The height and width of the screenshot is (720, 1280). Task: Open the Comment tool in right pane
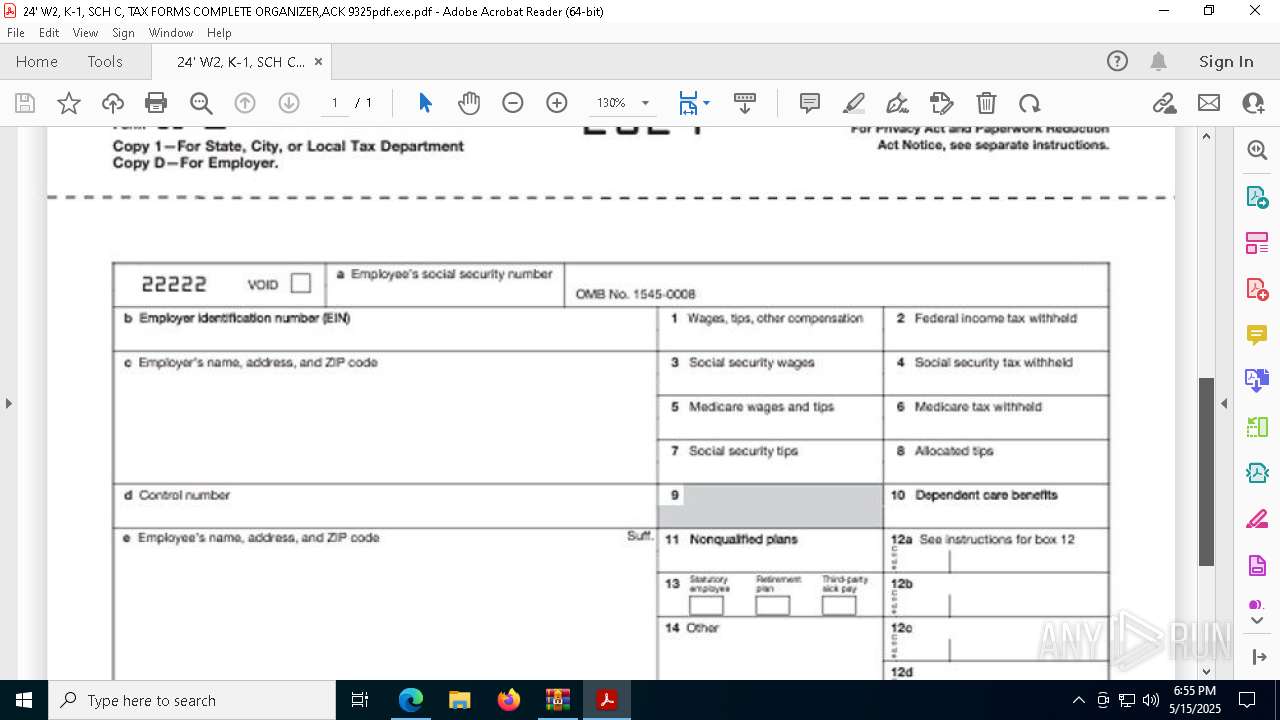pos(1257,335)
